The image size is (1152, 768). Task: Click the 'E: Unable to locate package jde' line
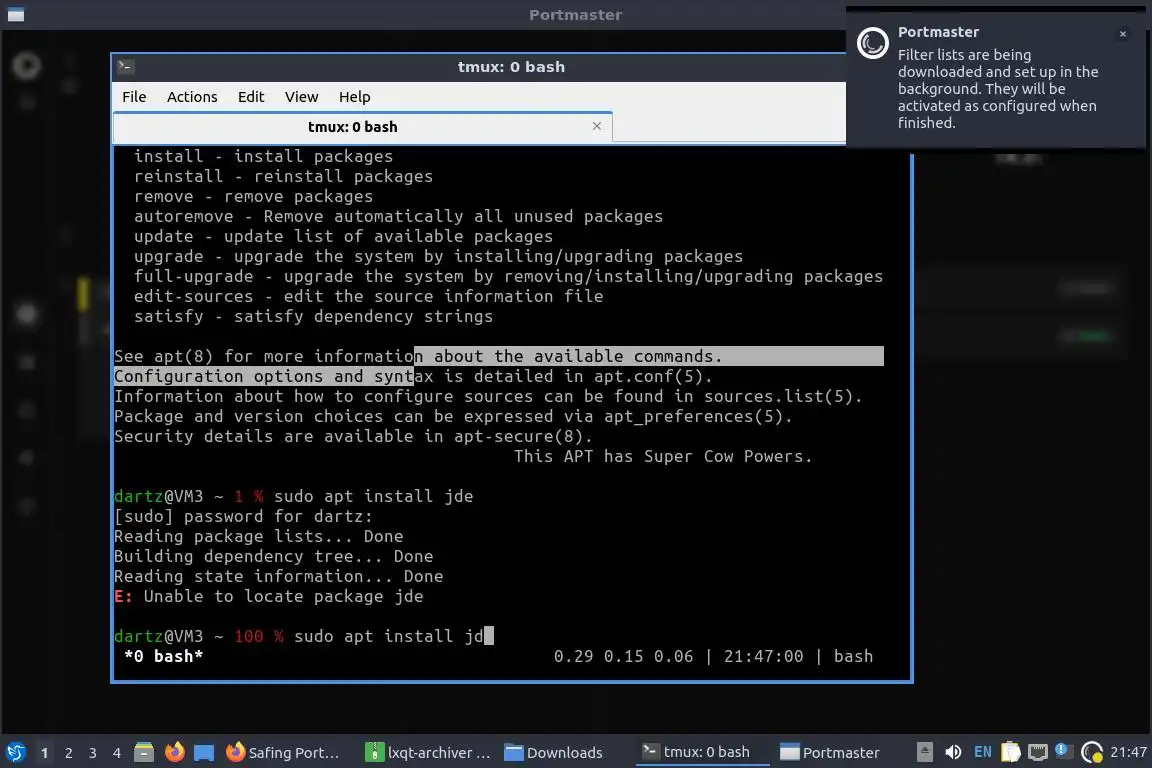pos(269,596)
